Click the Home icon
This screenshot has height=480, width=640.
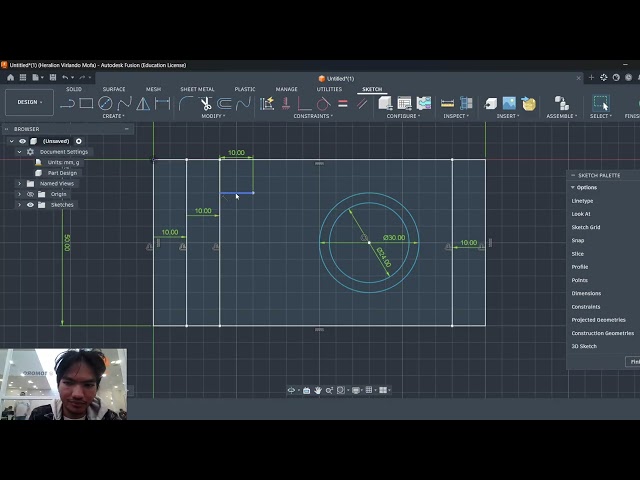tap(11, 77)
